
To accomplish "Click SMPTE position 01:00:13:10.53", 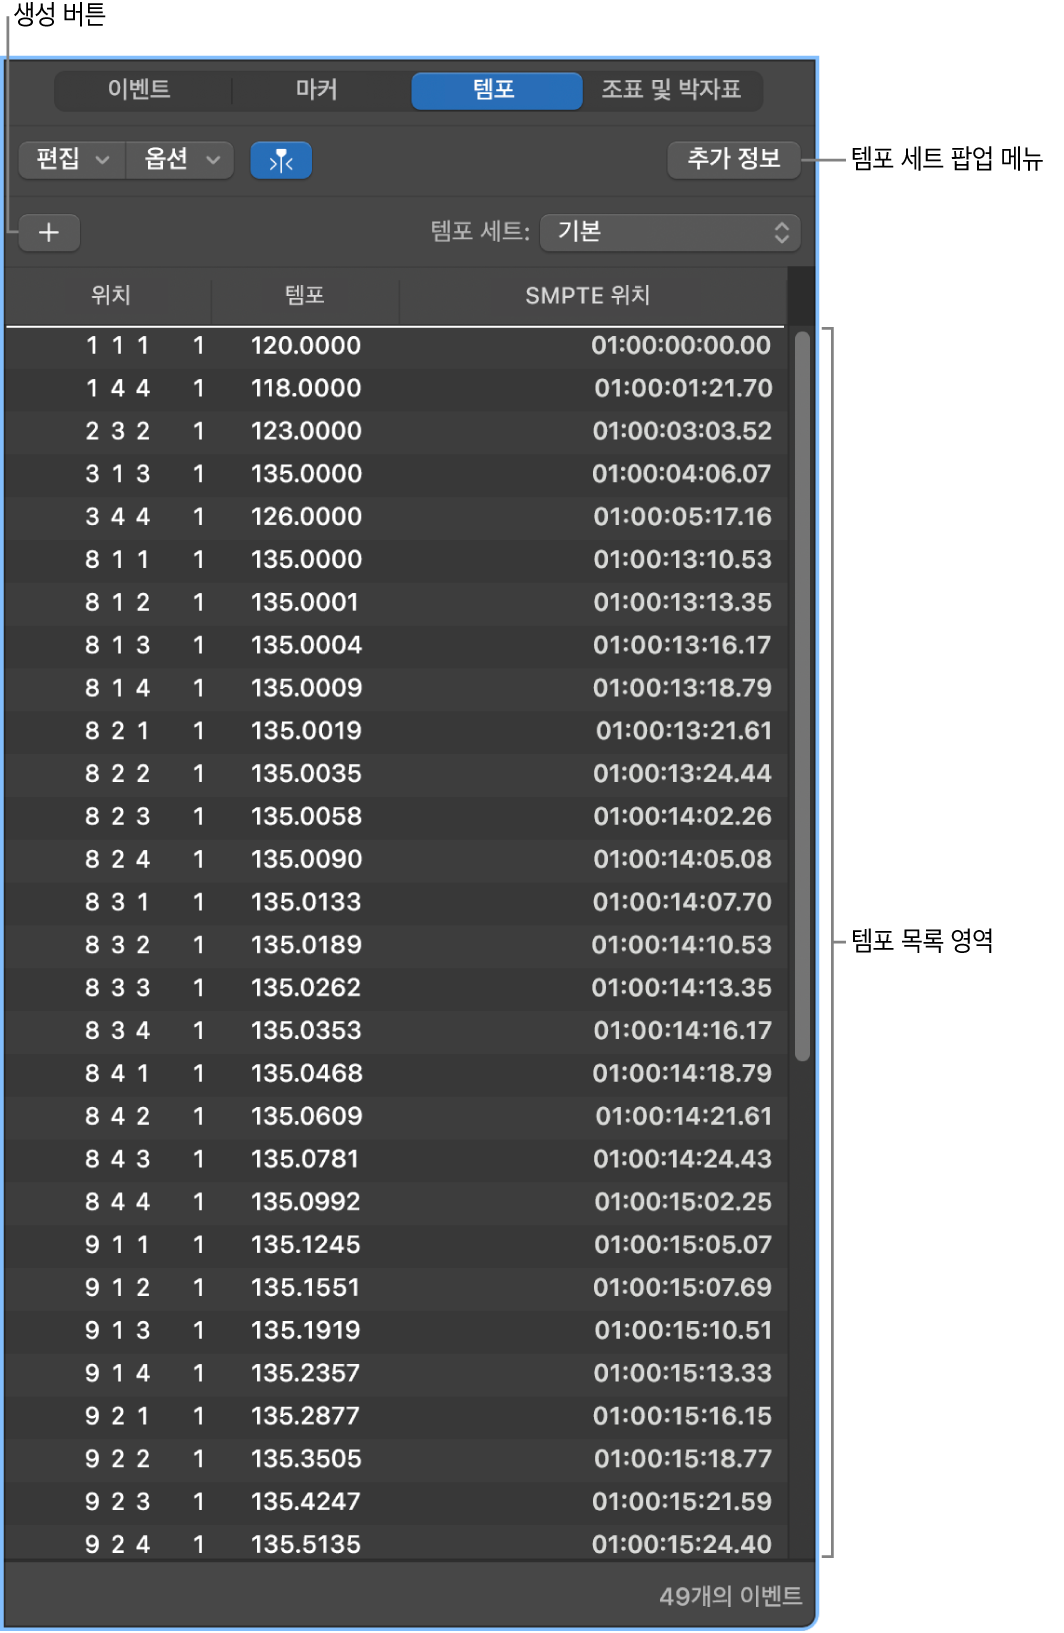I will point(682,560).
